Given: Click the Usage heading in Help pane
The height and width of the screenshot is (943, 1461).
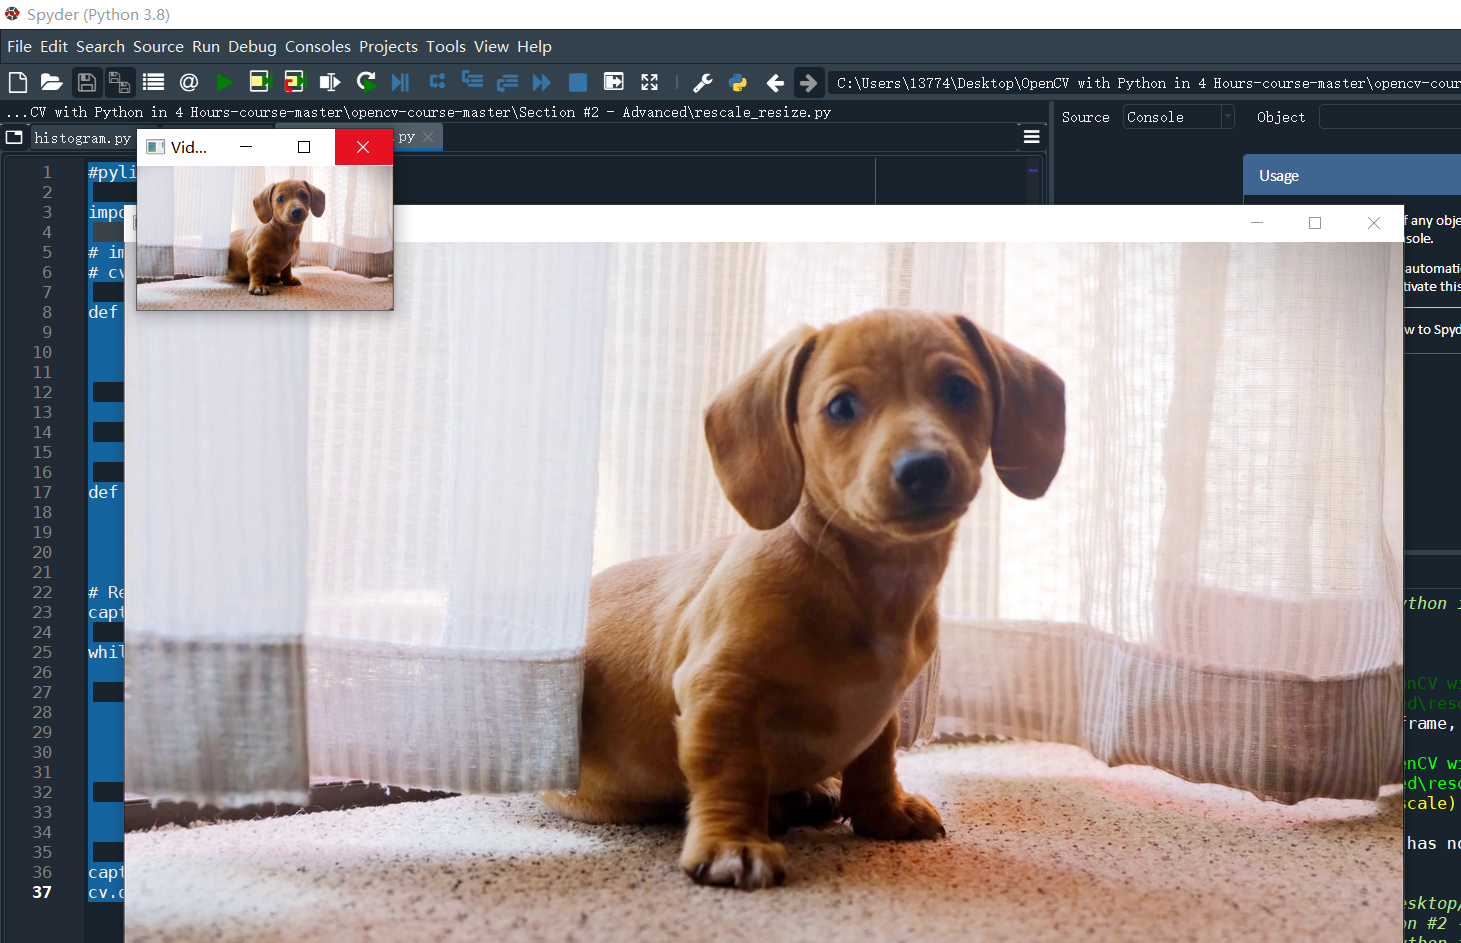Looking at the screenshot, I should tap(1279, 176).
